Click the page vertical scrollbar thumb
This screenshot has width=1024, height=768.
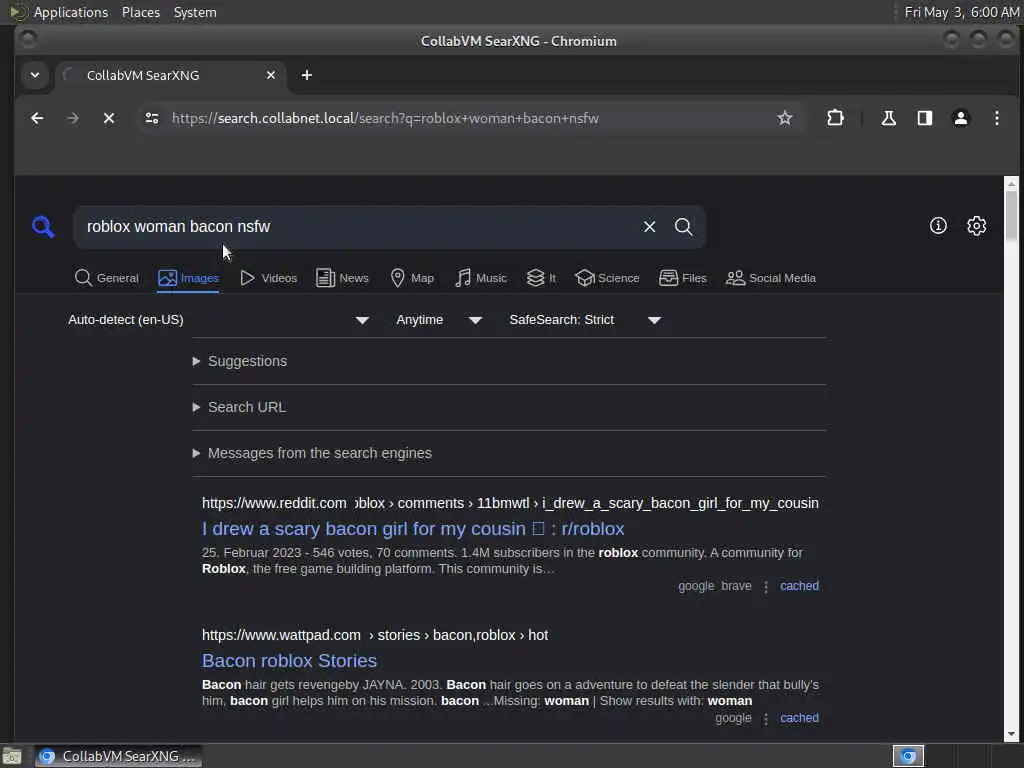pos(1011,215)
